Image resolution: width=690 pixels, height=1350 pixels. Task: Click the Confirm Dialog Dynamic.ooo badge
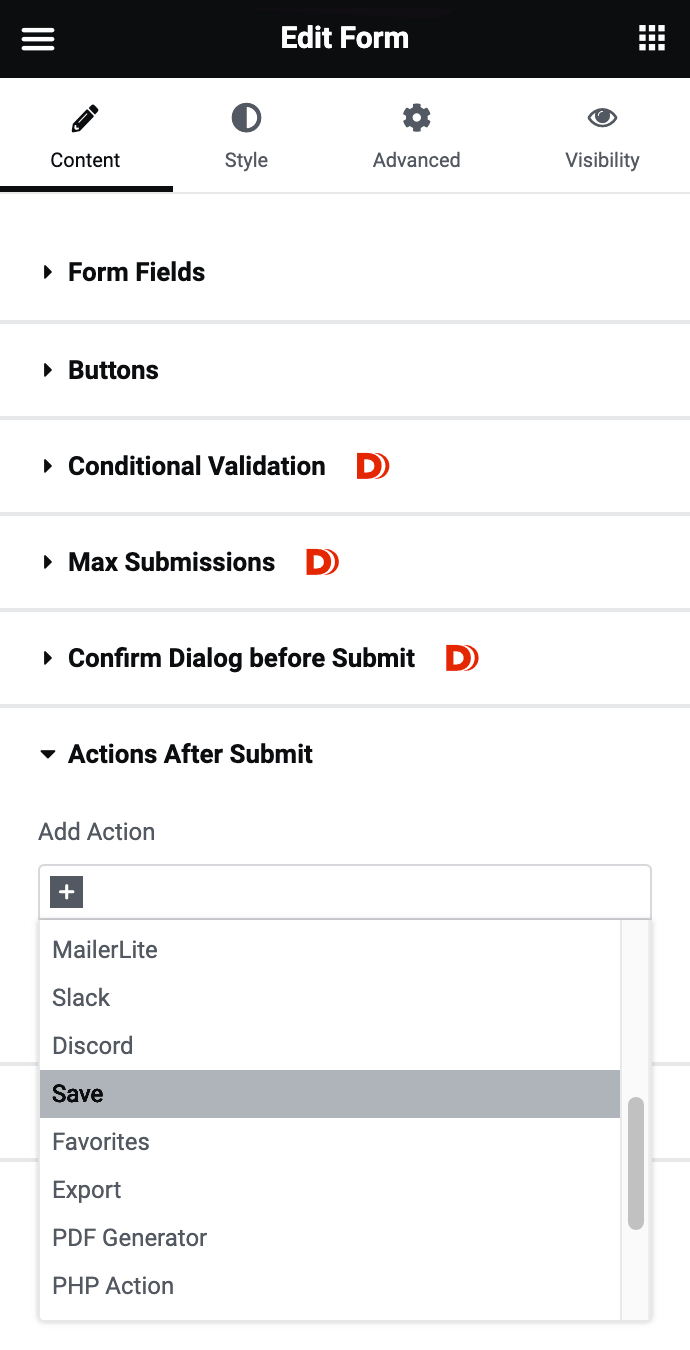(x=462, y=658)
